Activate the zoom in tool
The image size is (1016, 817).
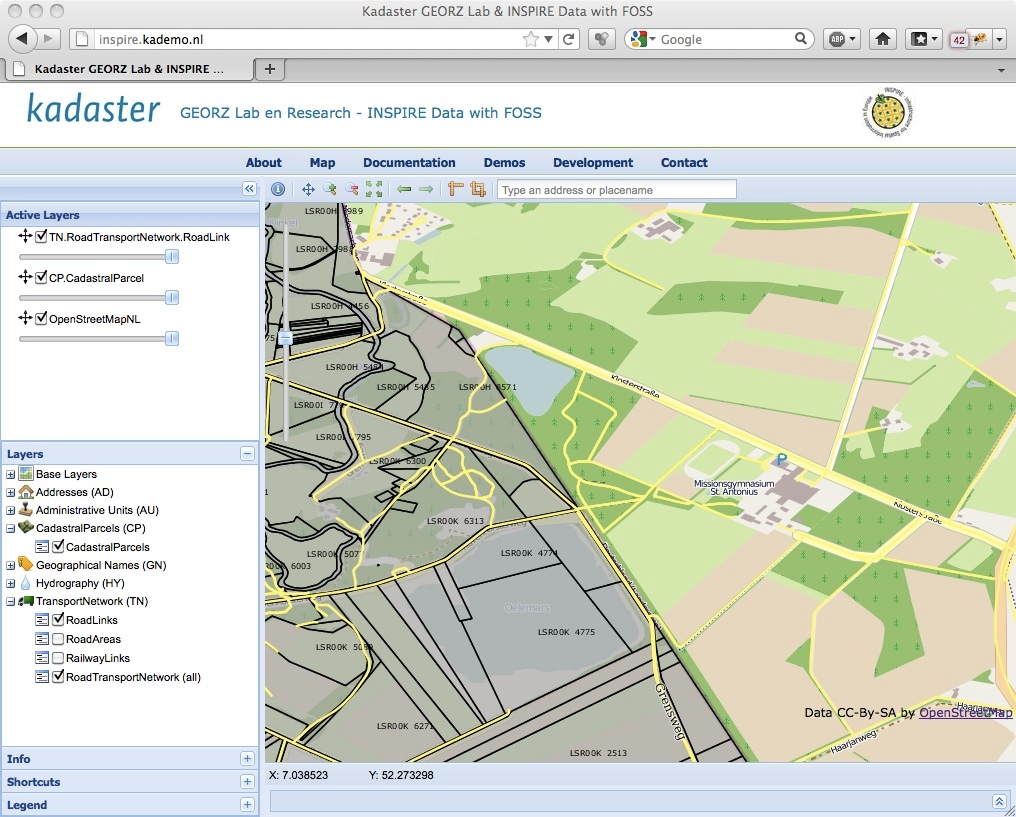[x=330, y=189]
